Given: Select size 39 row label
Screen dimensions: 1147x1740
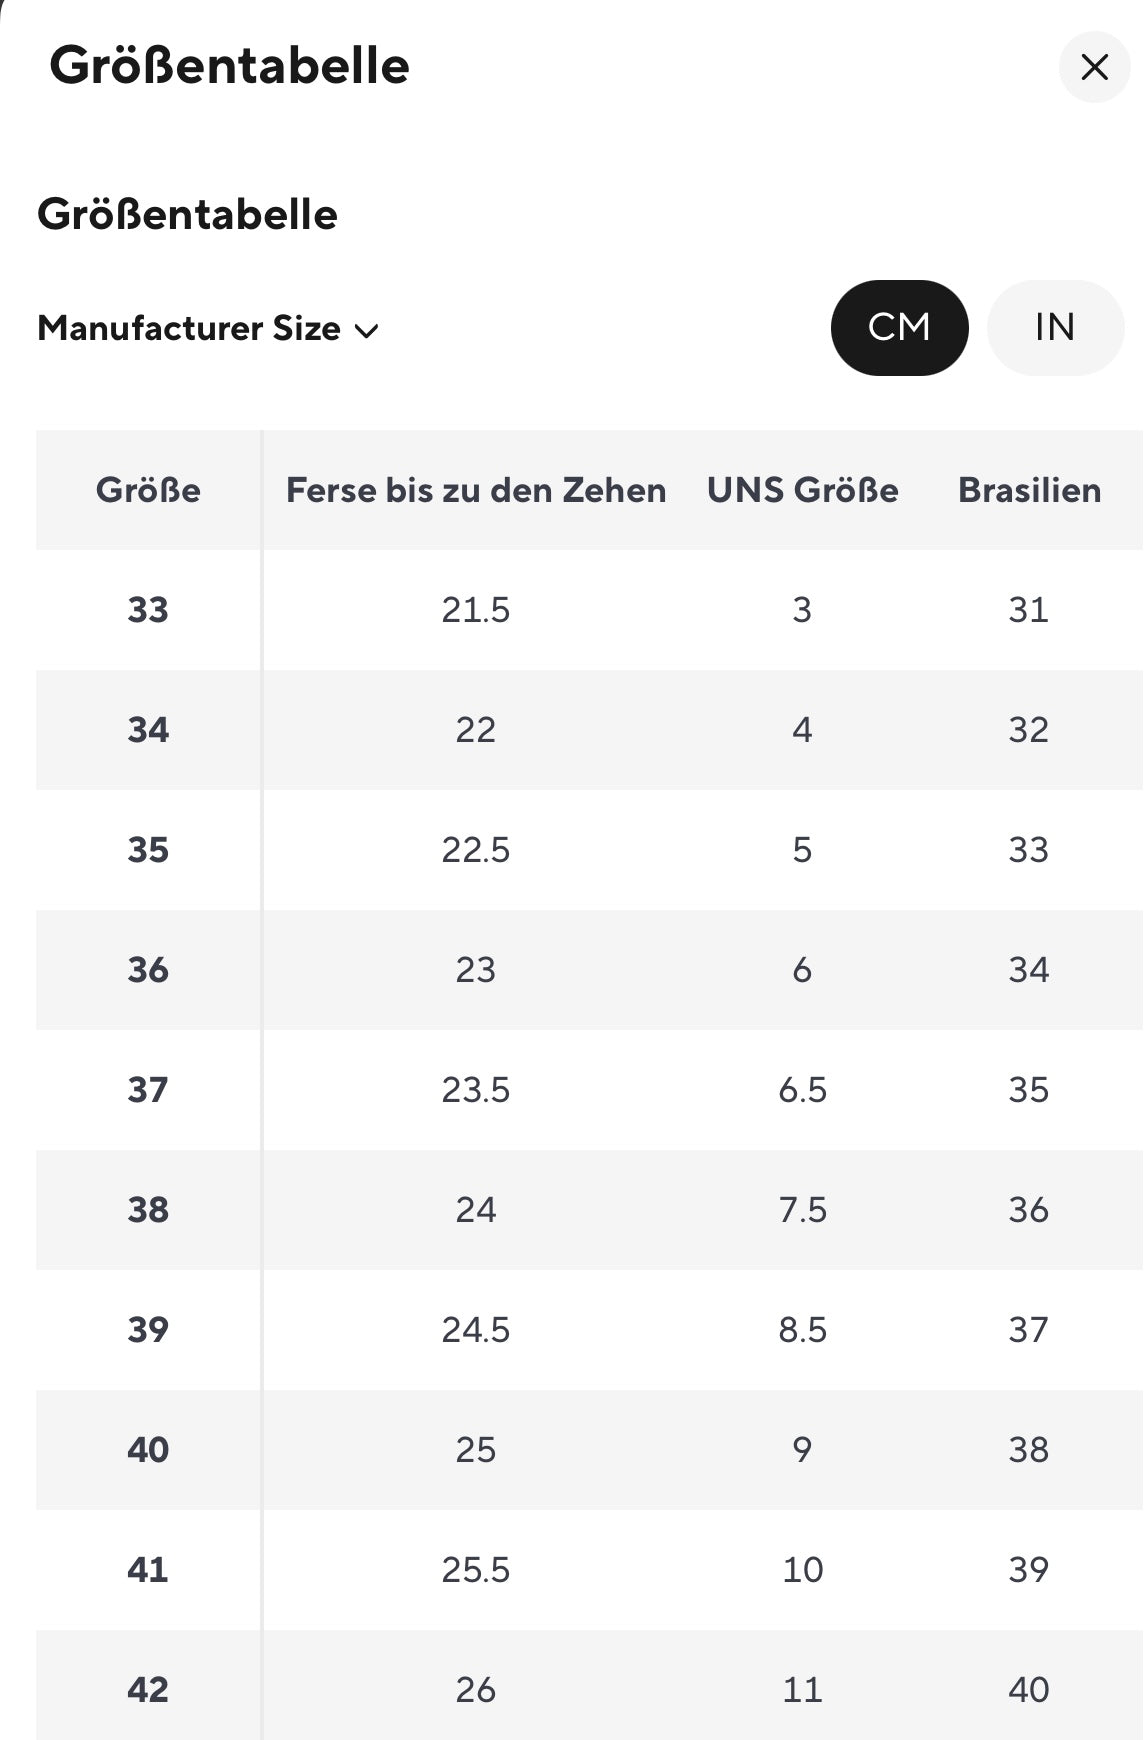Looking at the screenshot, I should tap(148, 1330).
